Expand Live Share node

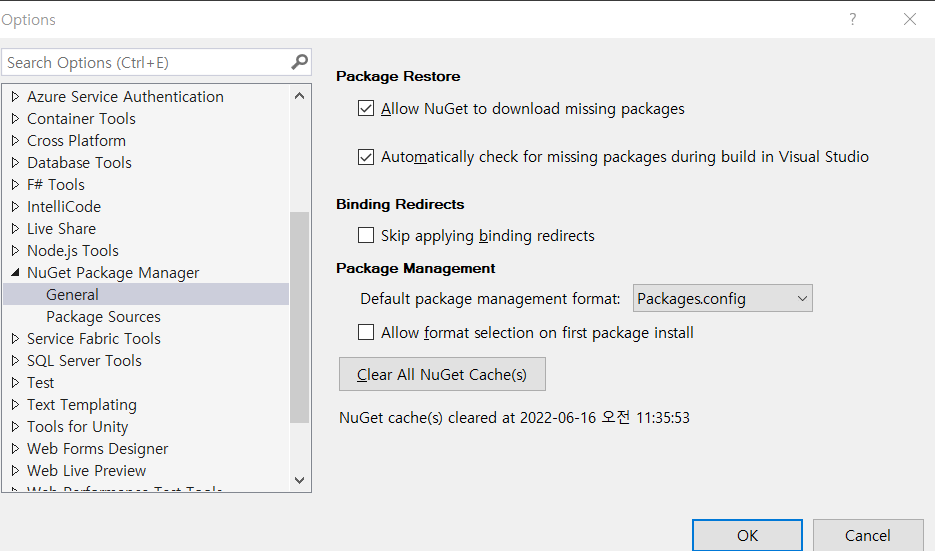pos(16,228)
